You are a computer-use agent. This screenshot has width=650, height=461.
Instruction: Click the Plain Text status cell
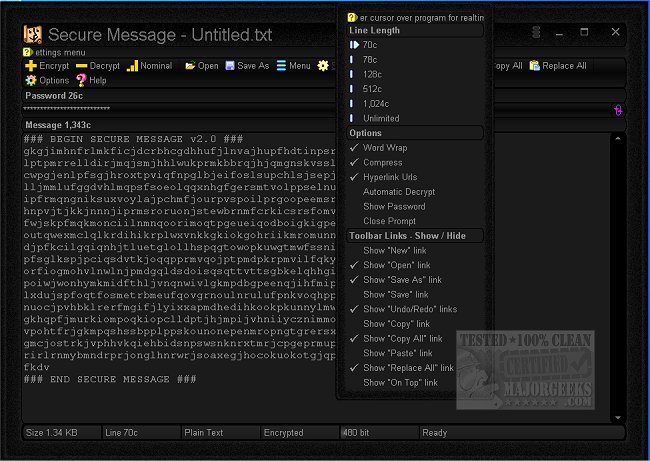pyautogui.click(x=221, y=433)
